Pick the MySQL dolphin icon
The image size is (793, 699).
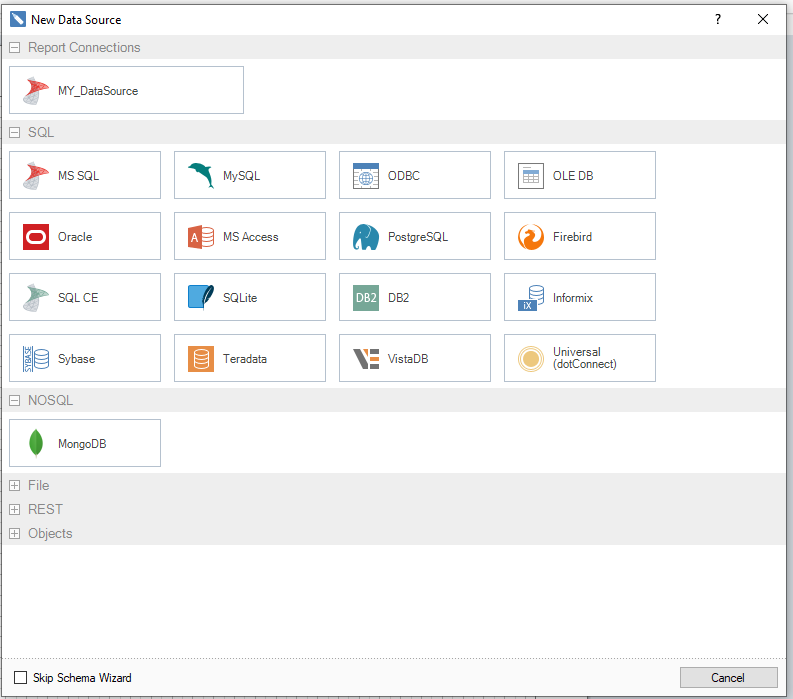[201, 176]
